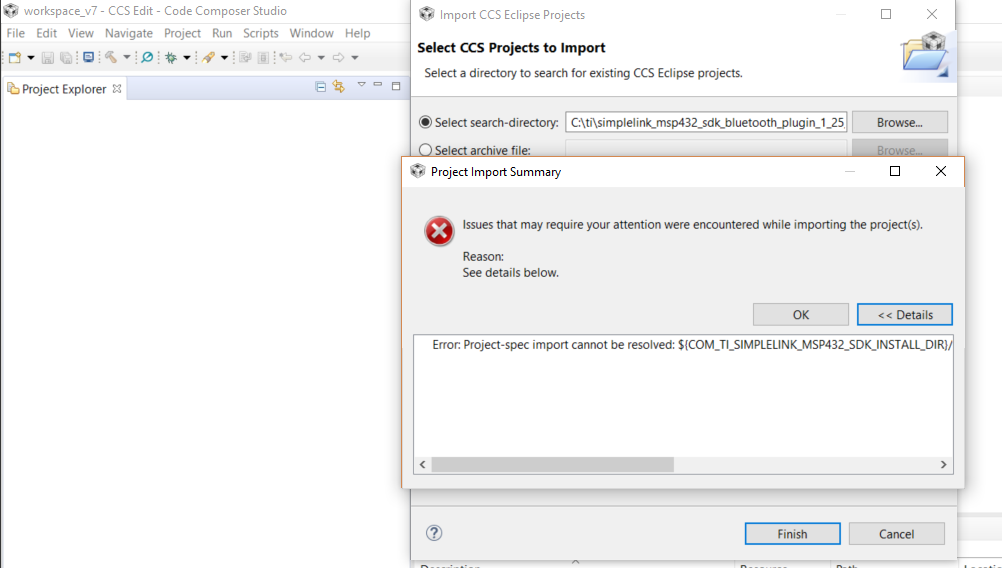This screenshot has height=568, width=1002.
Task: Collapse the error with << Details button
Action: tap(904, 314)
